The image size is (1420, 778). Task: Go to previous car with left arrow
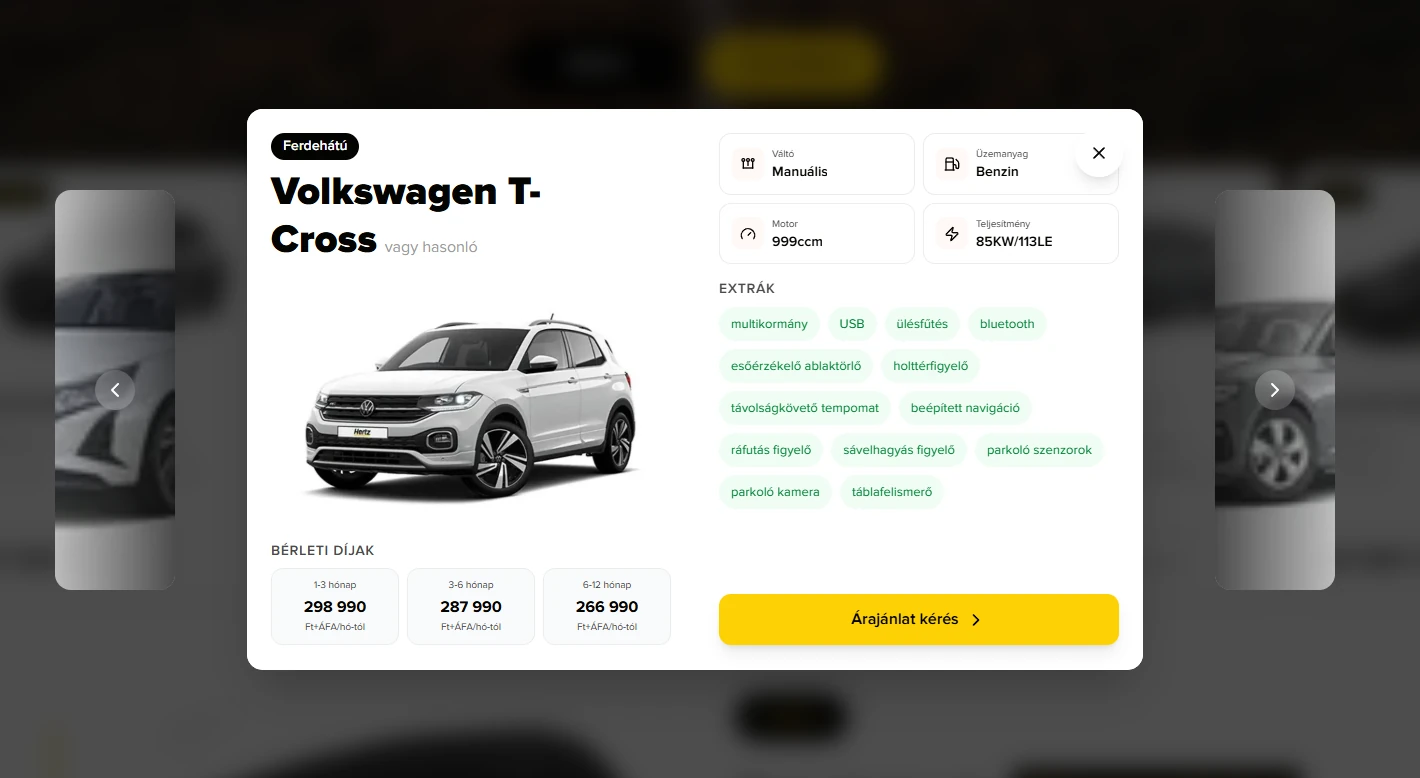115,390
